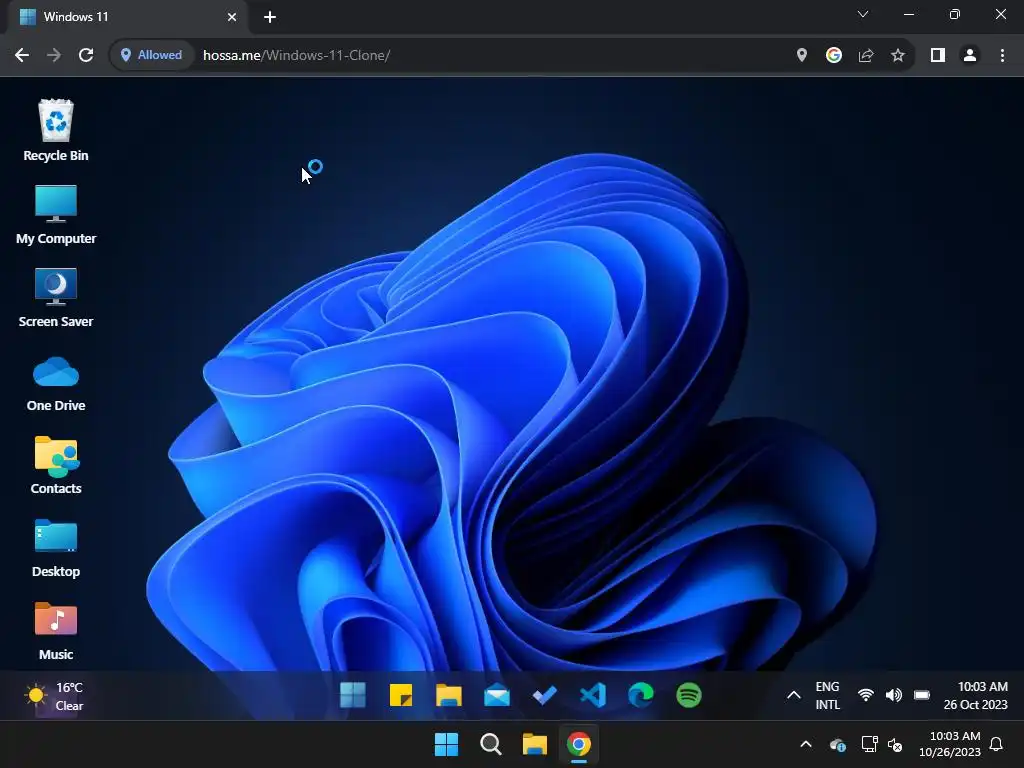Viewport: 1024px width, 768px height.
Task: Reload the page with the refresh icon
Action: (86, 56)
